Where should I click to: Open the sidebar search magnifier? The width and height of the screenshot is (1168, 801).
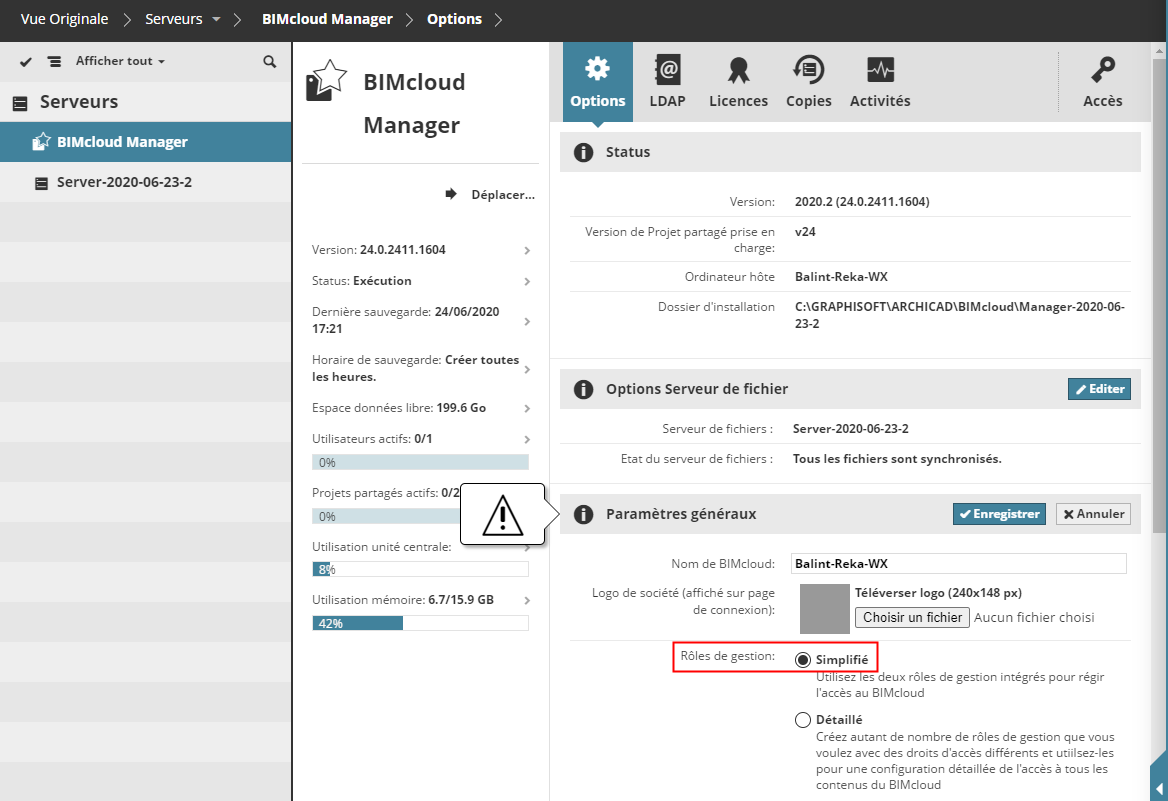coord(270,62)
